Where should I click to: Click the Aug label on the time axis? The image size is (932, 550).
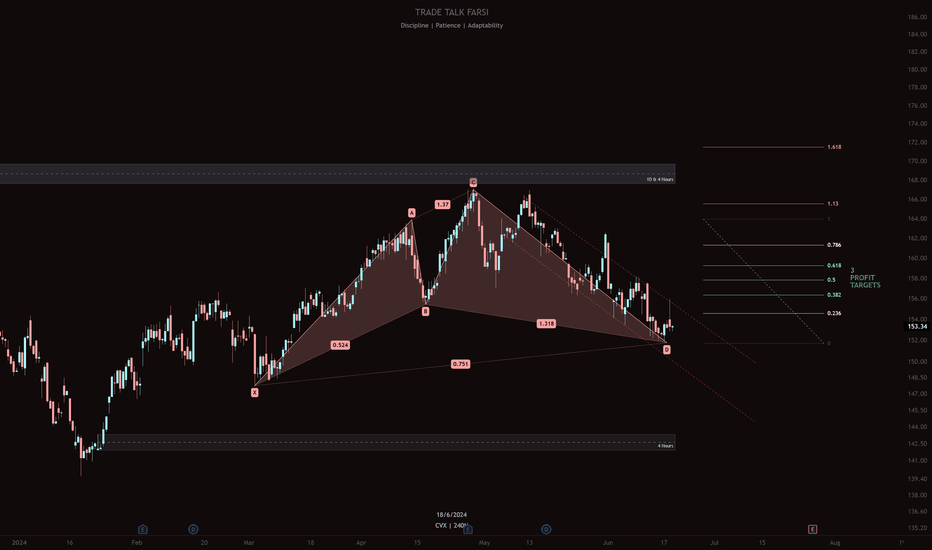(x=835, y=542)
